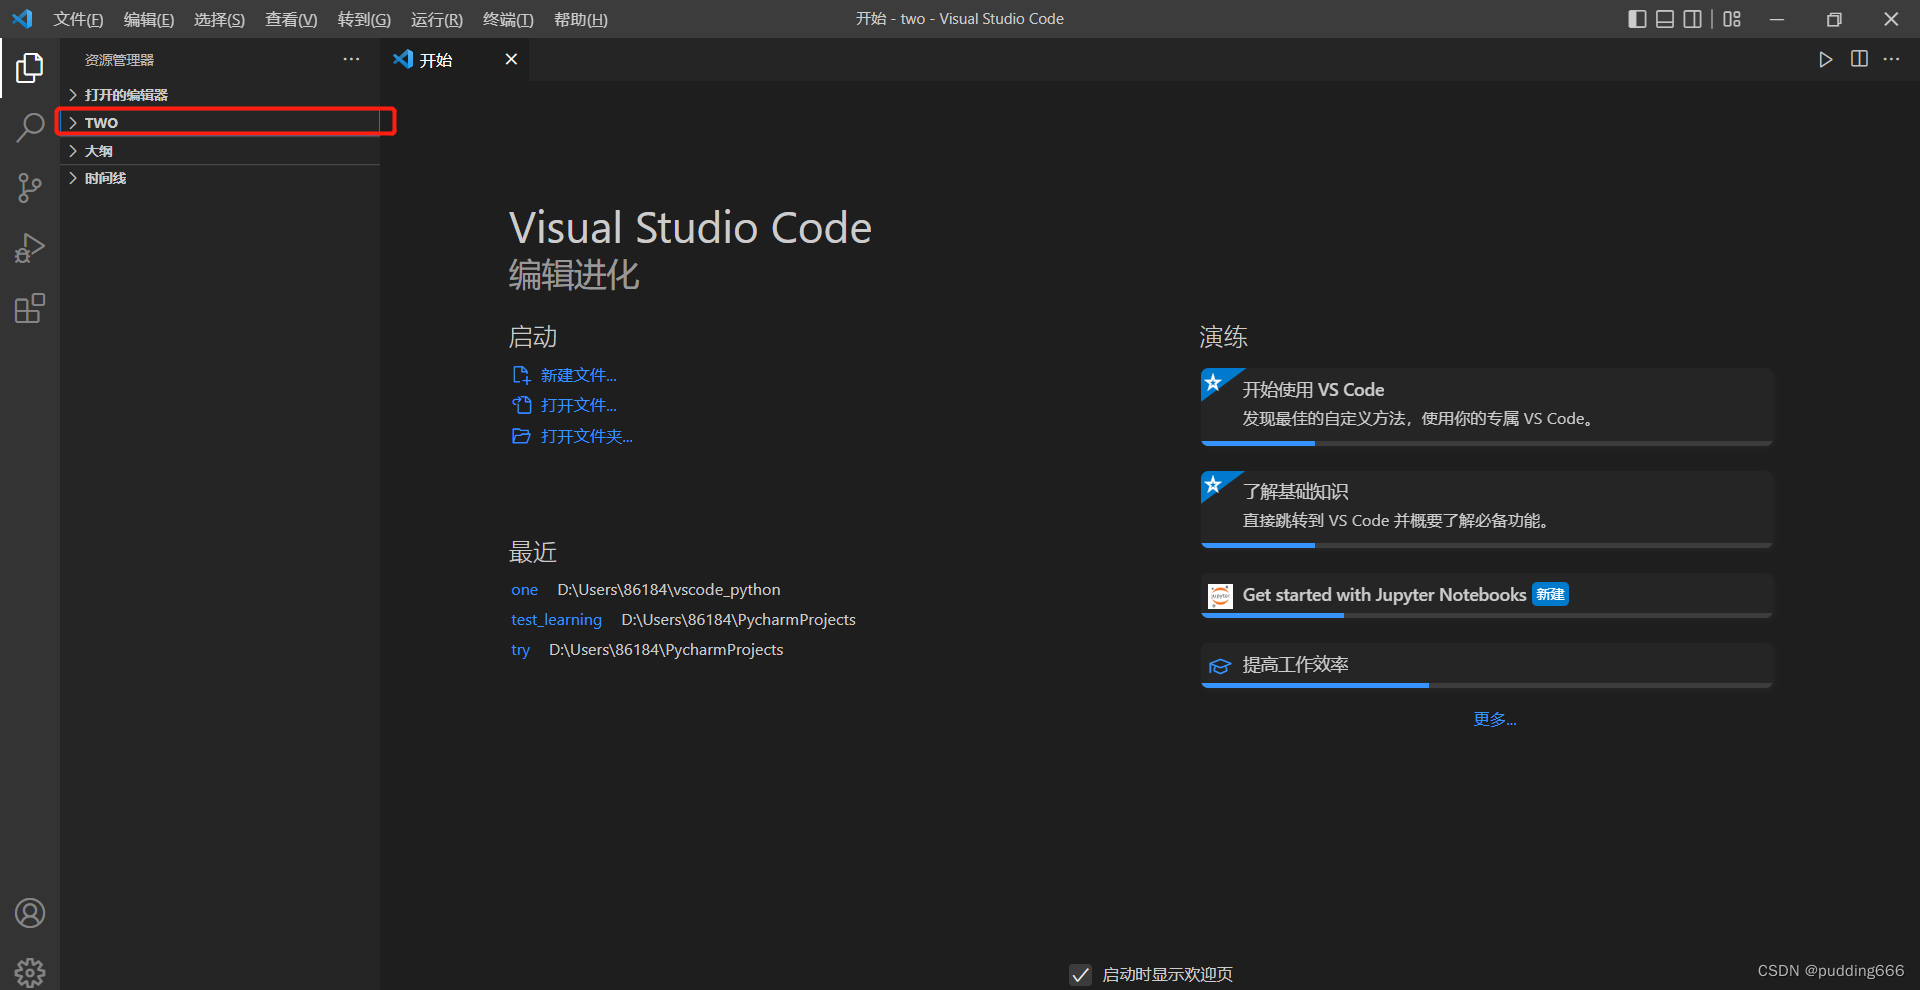Click star badge on 开始使用 VS Code card
The image size is (1920, 990).
(x=1213, y=382)
